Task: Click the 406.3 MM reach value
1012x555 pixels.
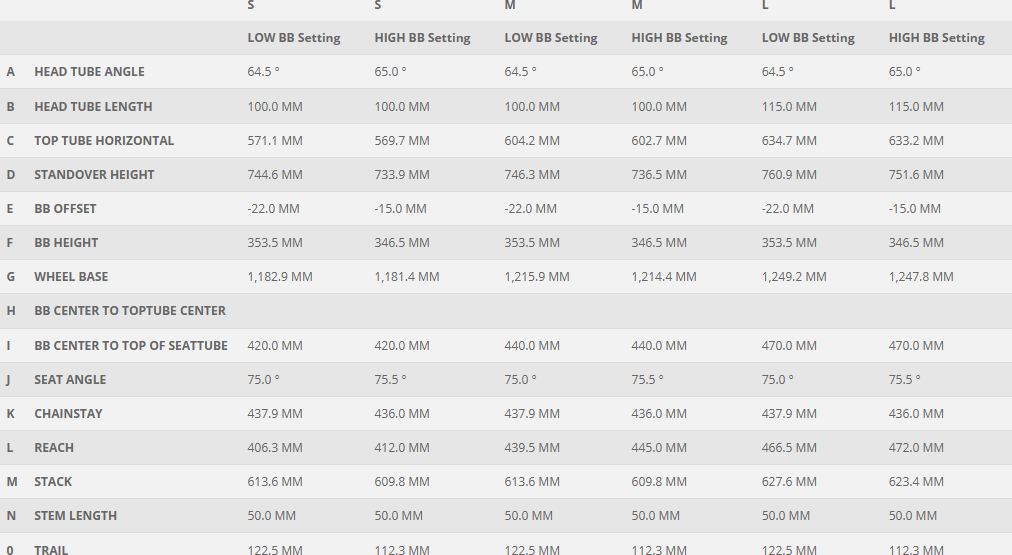Action: tap(275, 447)
